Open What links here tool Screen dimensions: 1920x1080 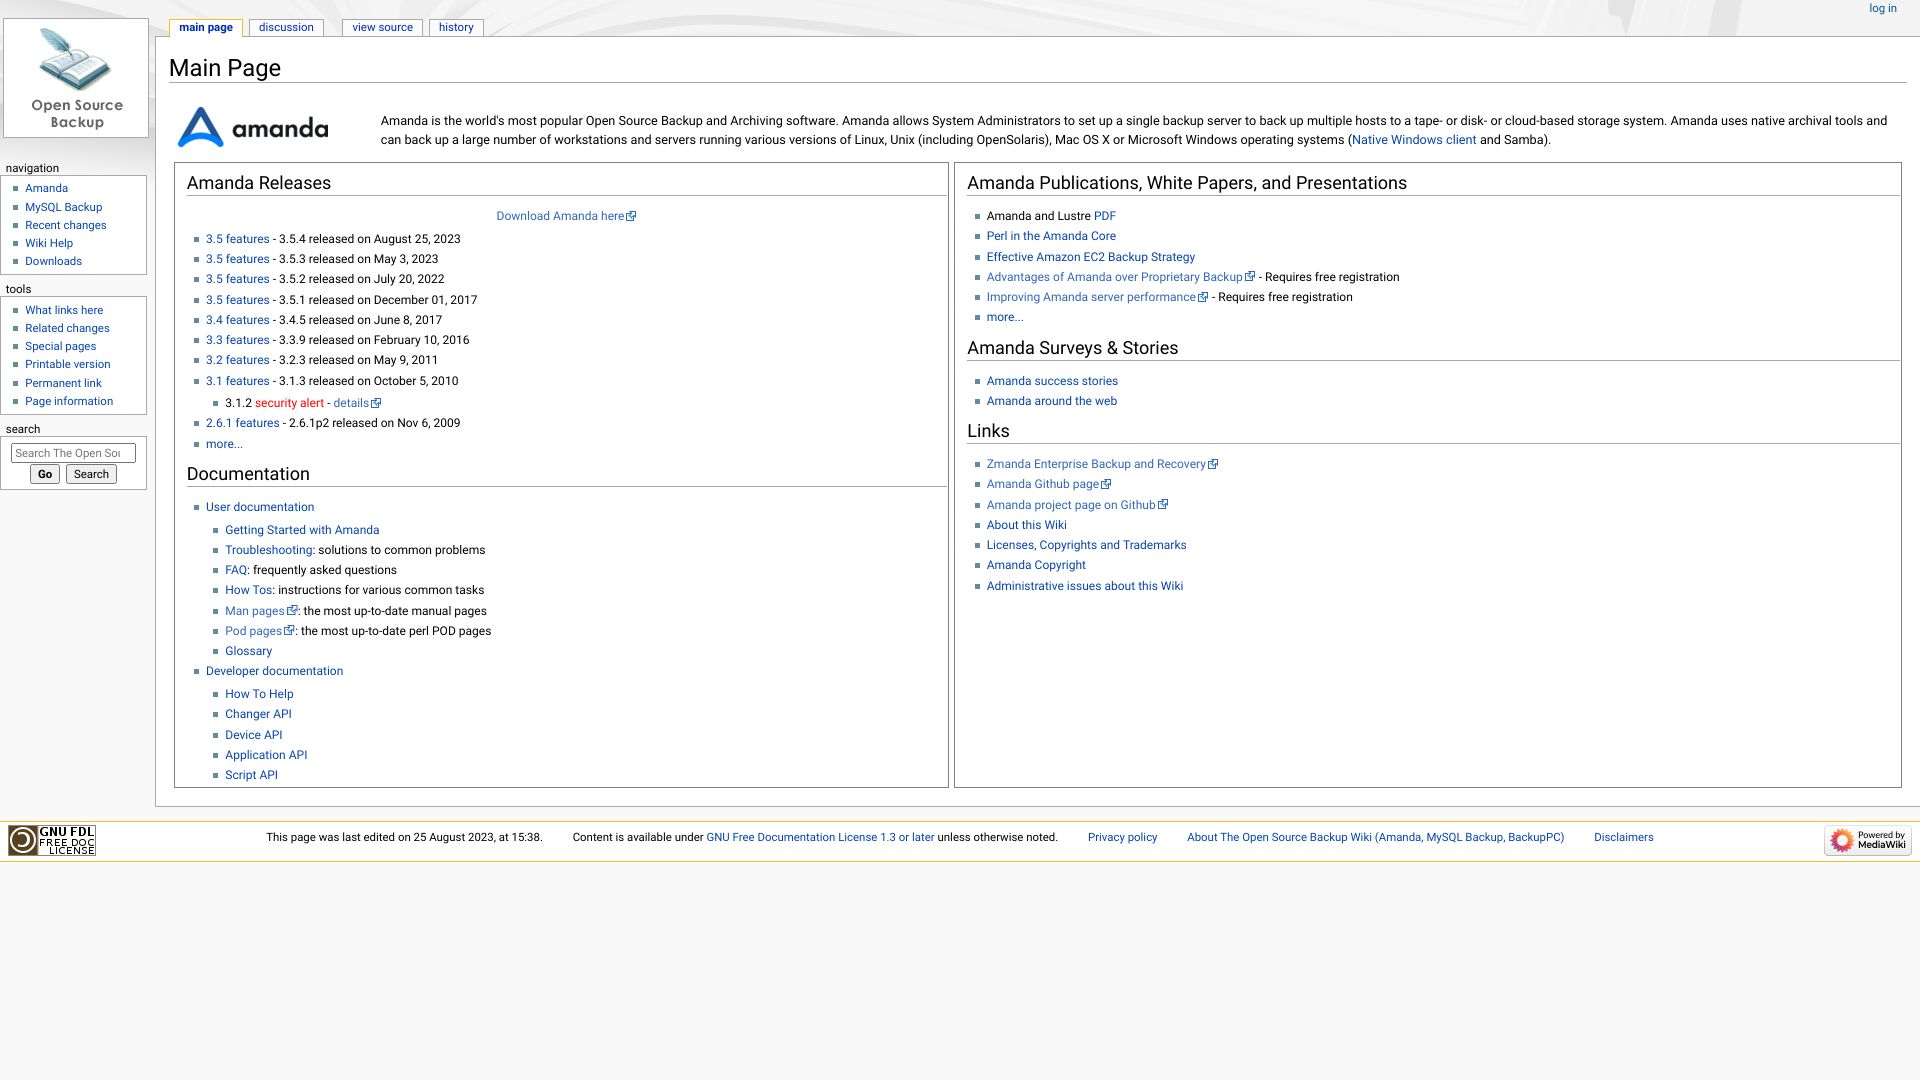click(64, 311)
